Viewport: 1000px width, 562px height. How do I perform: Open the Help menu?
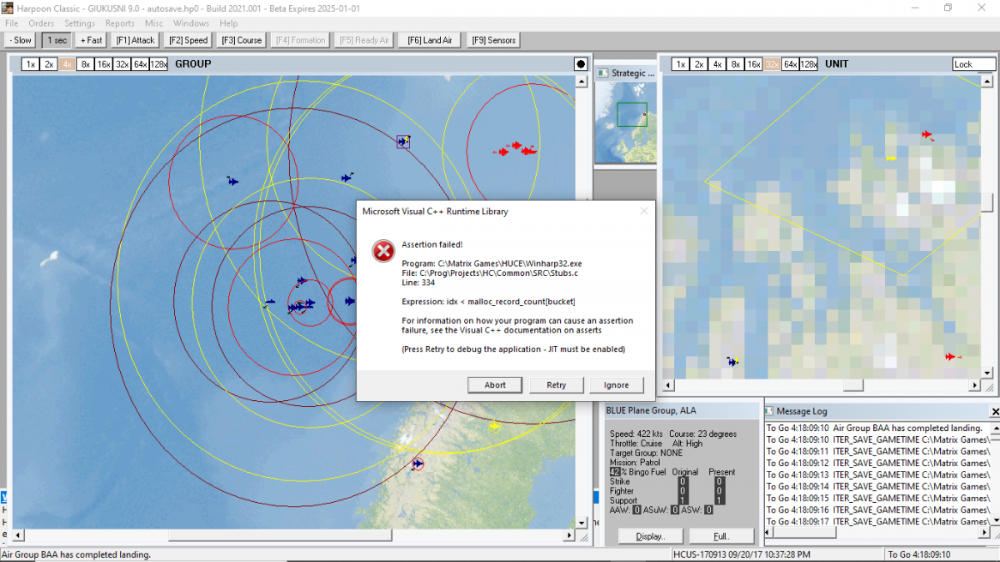228,23
